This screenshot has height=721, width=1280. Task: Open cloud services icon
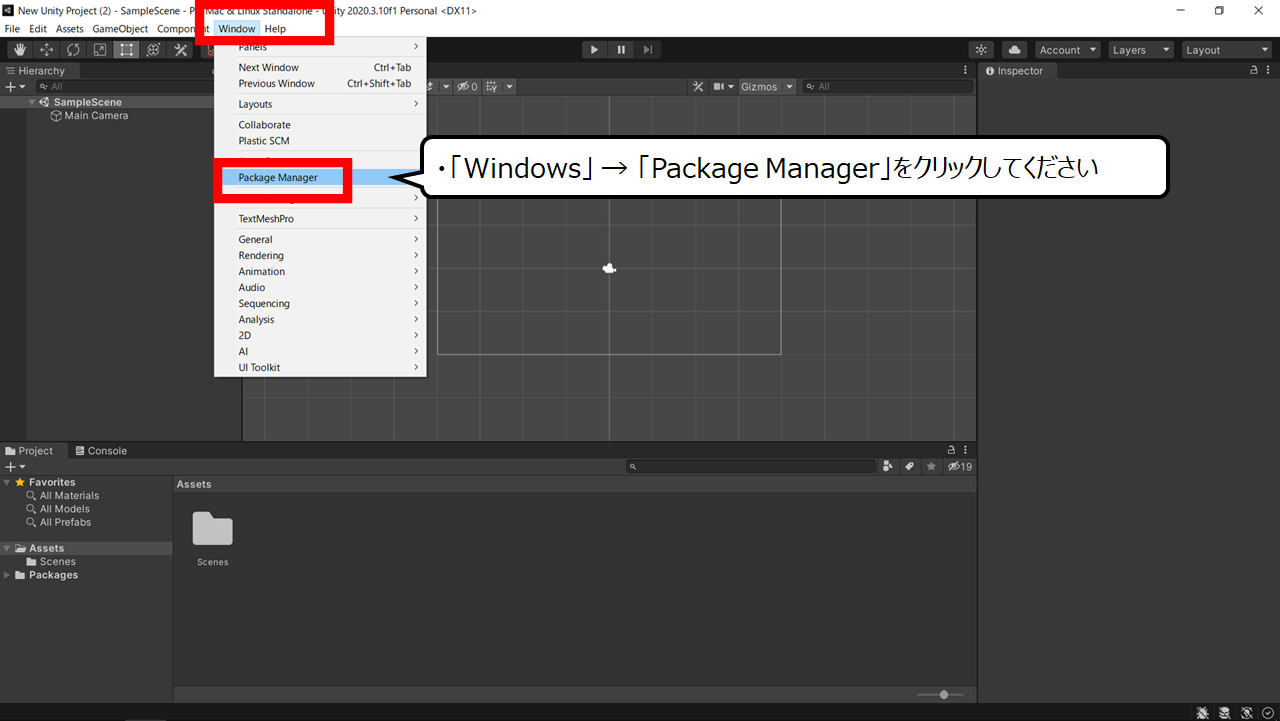coord(1014,50)
